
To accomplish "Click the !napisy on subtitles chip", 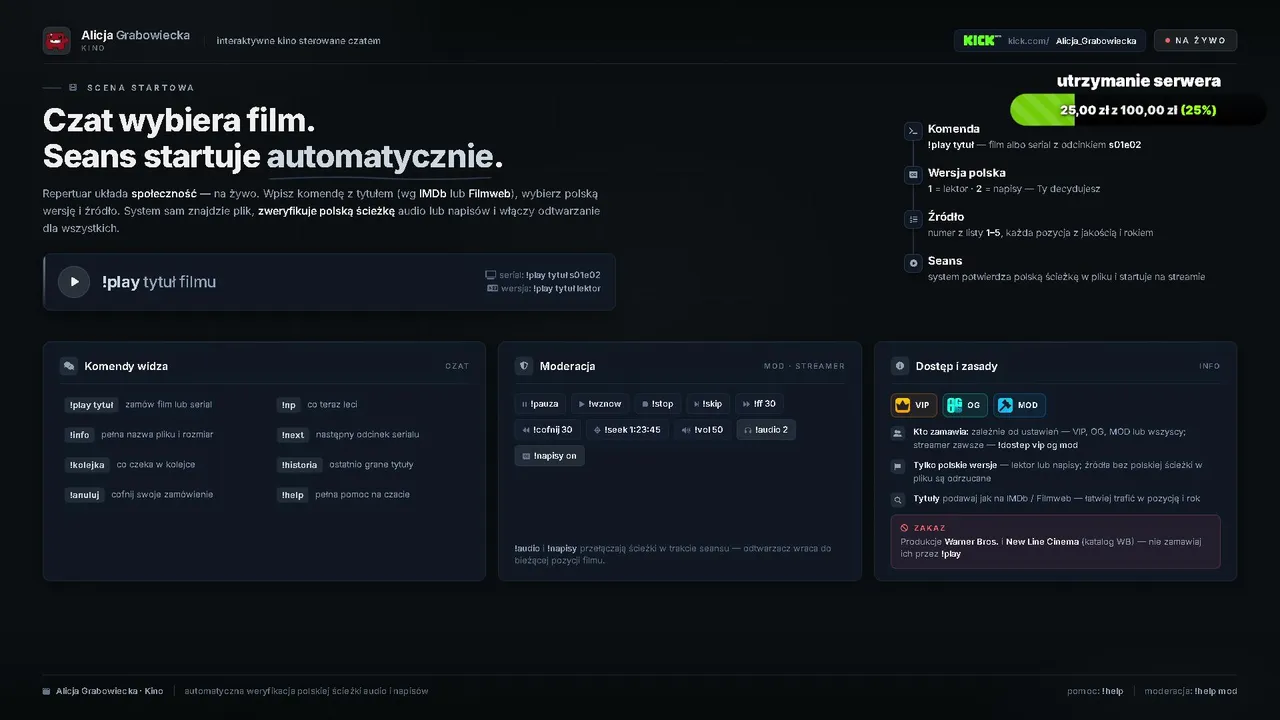I will tap(549, 456).
